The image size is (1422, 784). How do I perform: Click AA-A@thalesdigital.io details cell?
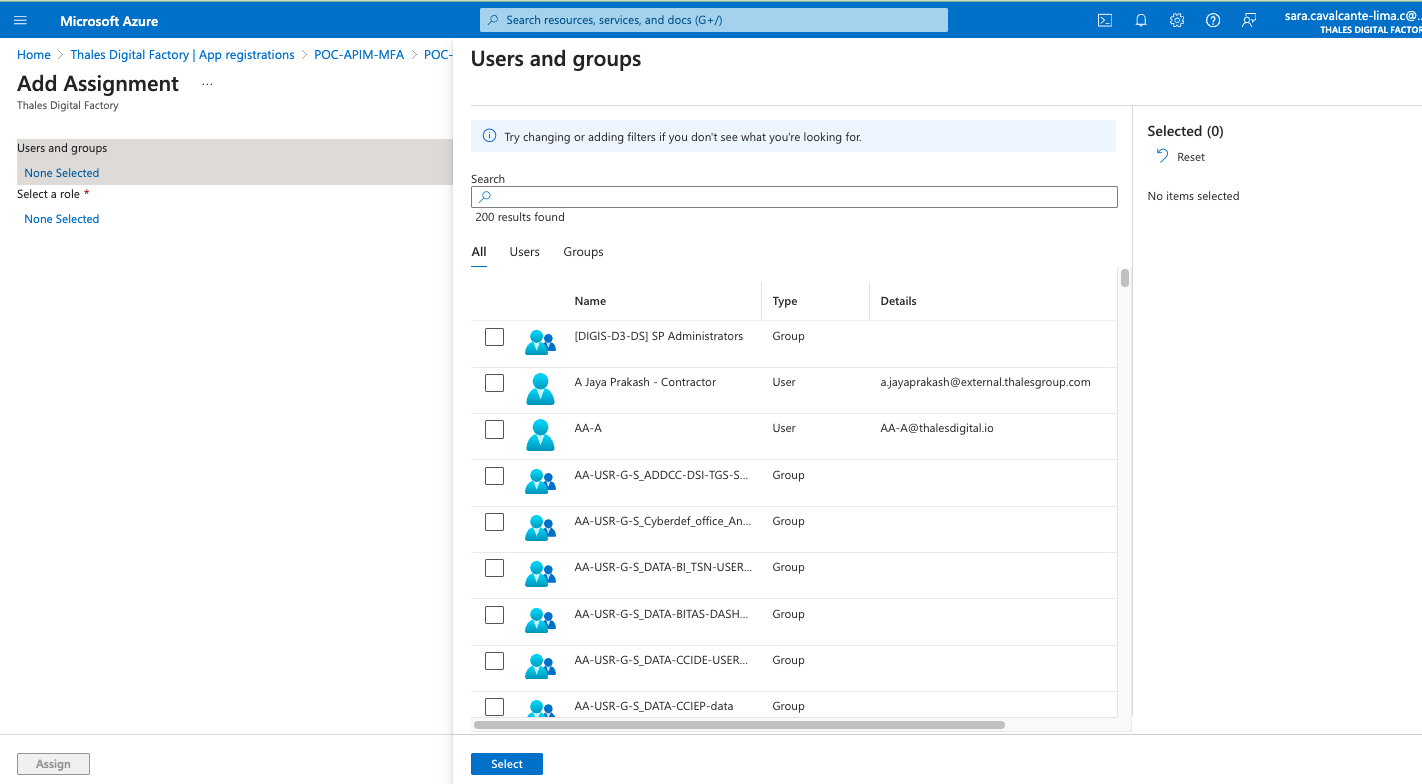(937, 428)
